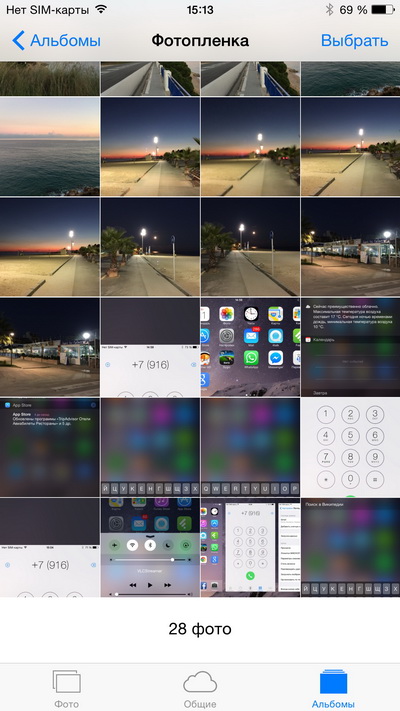Tap the Bluetooth status icon
The image size is (400, 711).
(330, 10)
